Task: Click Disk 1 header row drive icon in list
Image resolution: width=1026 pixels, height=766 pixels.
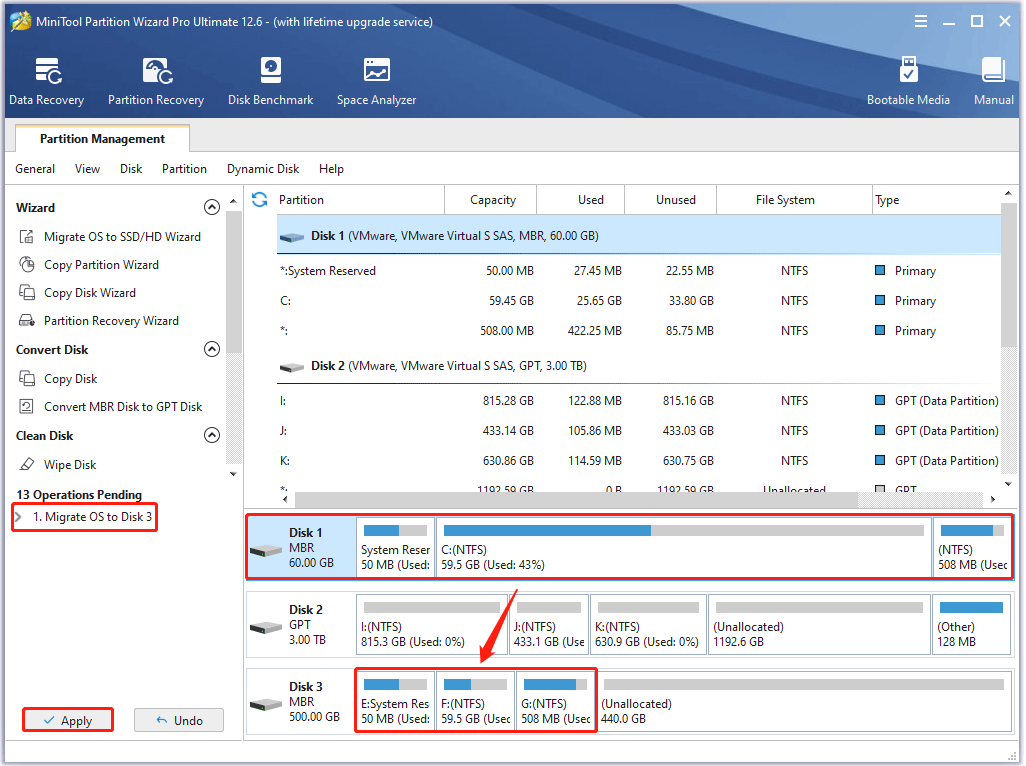Action: pos(291,237)
